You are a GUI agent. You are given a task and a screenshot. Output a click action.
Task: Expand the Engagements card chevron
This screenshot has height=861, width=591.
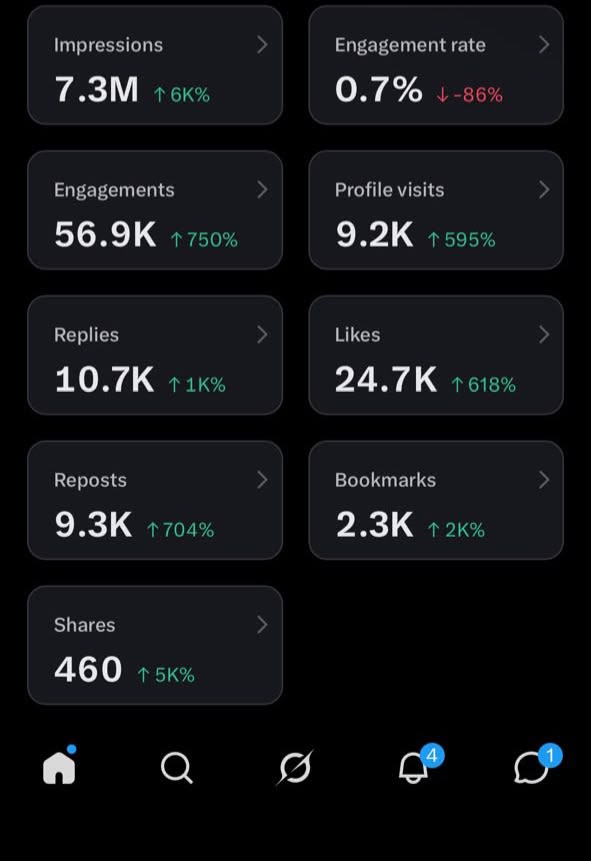(x=263, y=190)
